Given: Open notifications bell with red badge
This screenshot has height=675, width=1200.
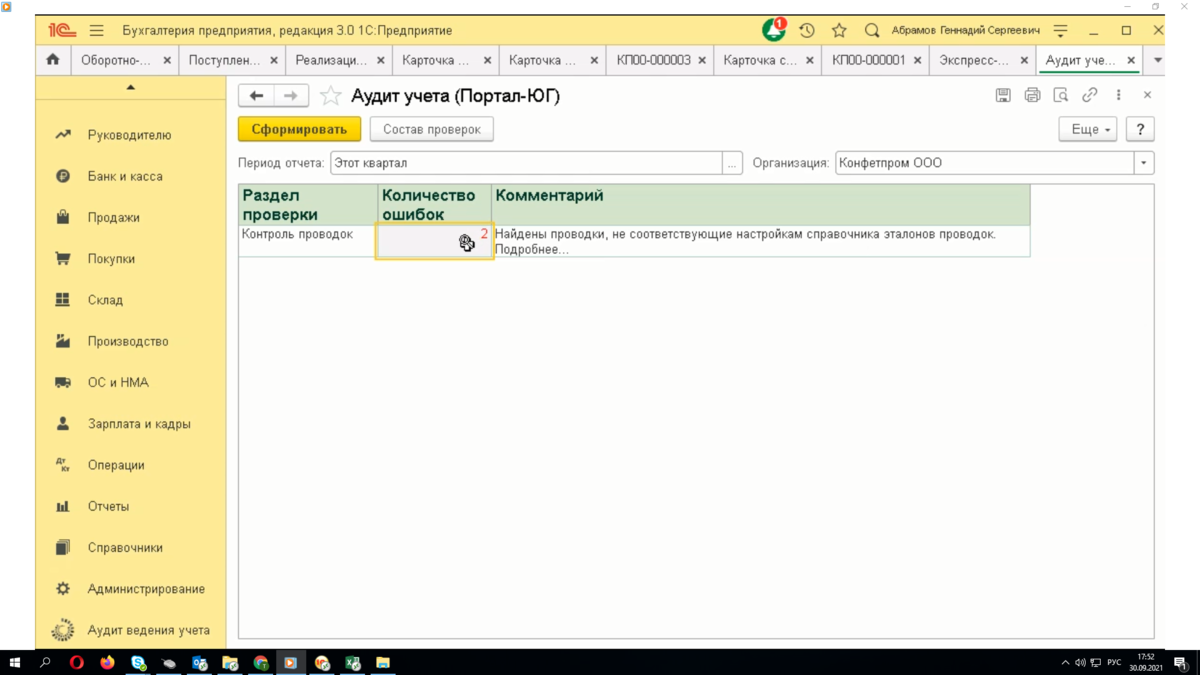Looking at the screenshot, I should [774, 30].
